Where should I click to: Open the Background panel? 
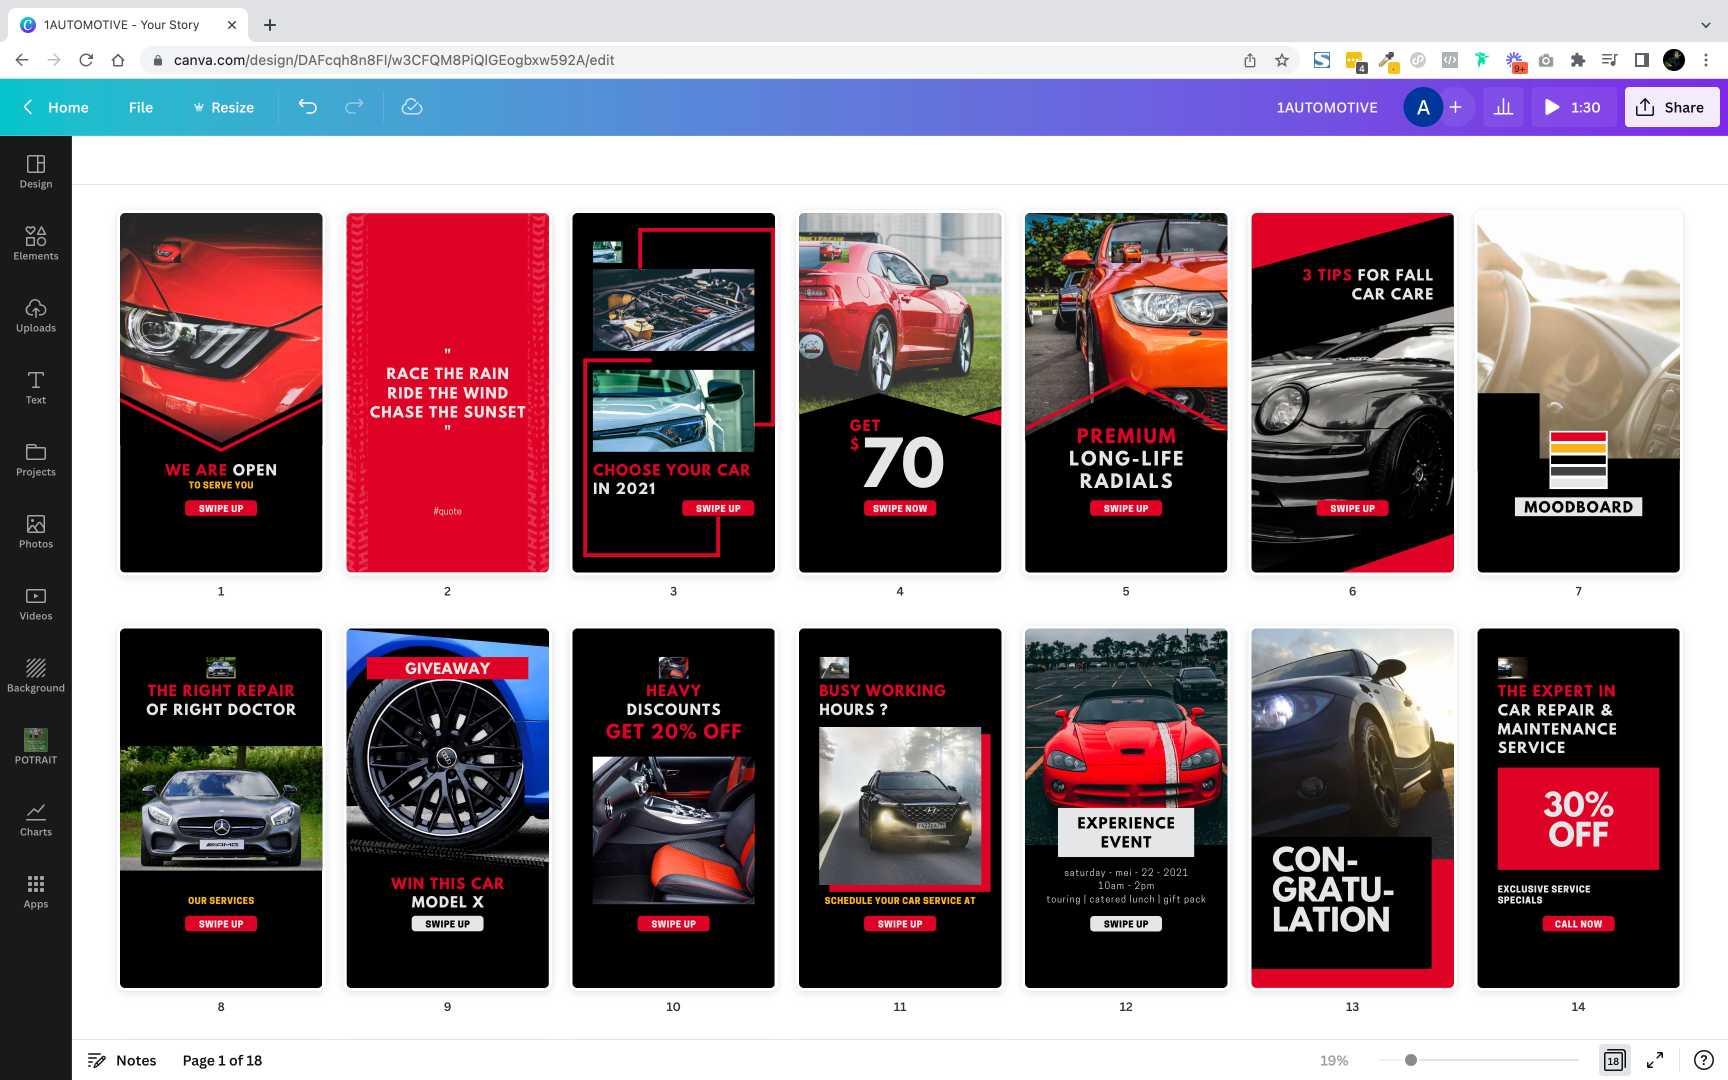point(35,675)
